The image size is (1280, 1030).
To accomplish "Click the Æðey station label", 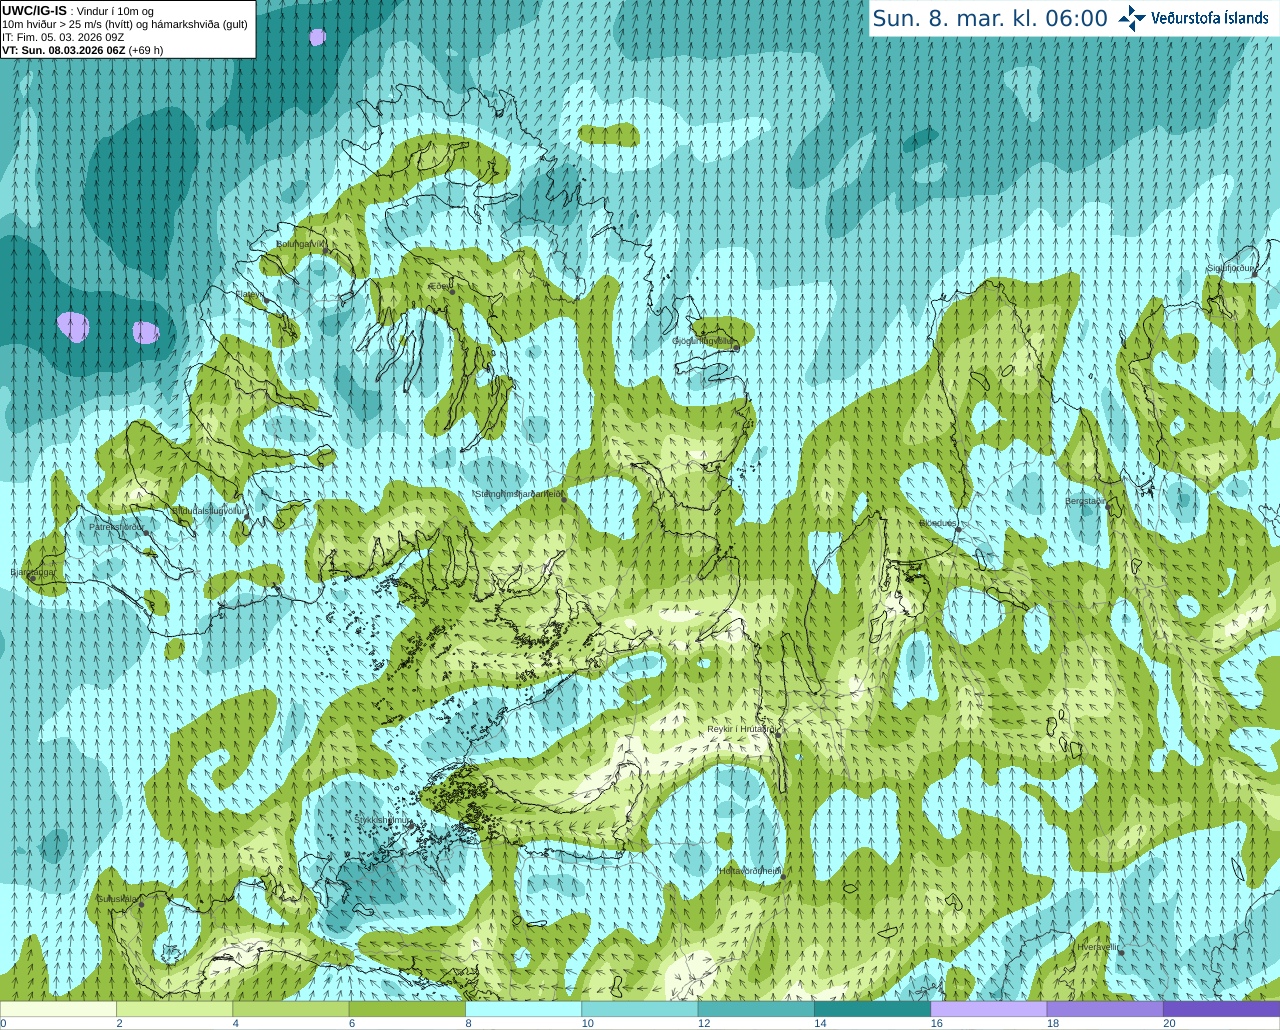I will point(438,285).
